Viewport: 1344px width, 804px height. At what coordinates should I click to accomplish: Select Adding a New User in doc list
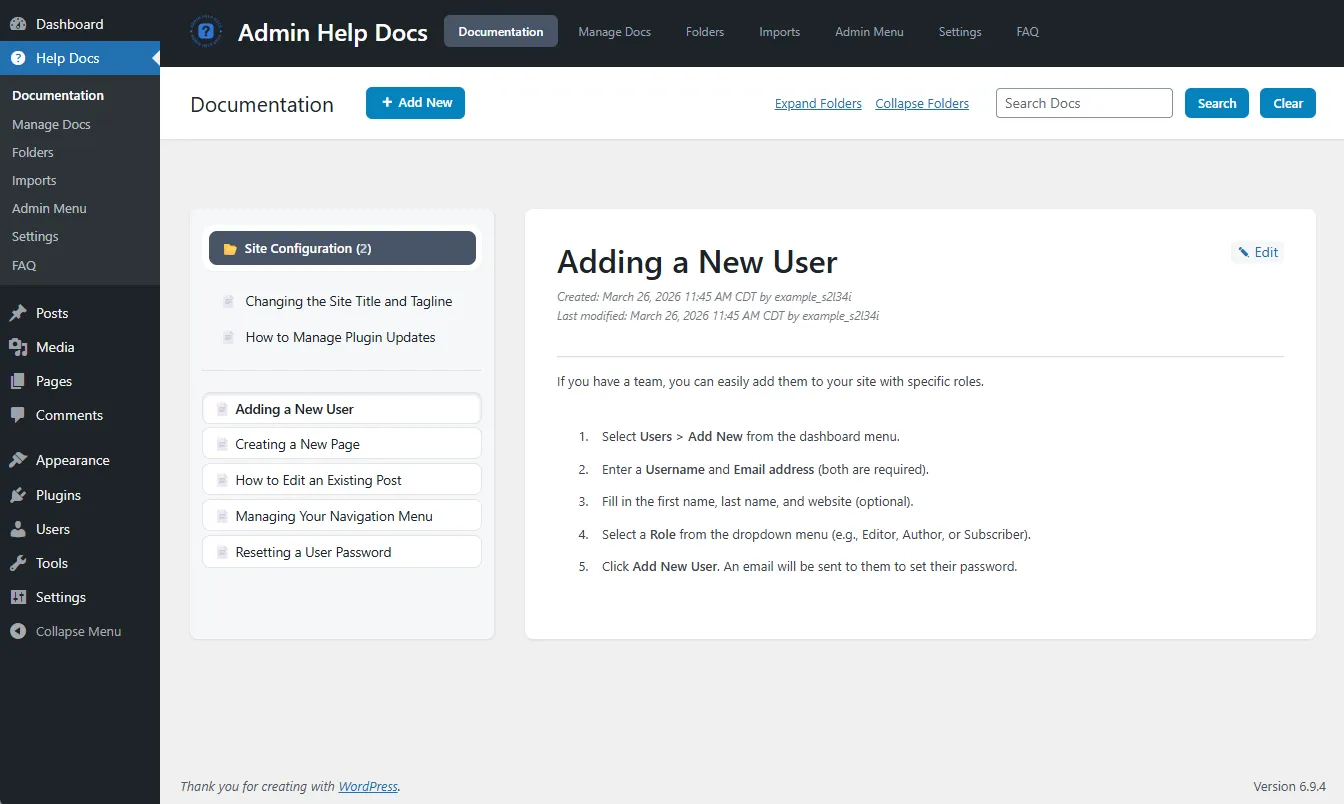[x=342, y=409]
